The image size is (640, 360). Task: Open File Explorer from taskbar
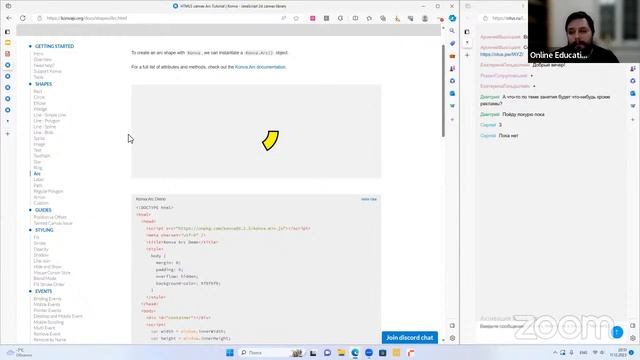(341, 353)
